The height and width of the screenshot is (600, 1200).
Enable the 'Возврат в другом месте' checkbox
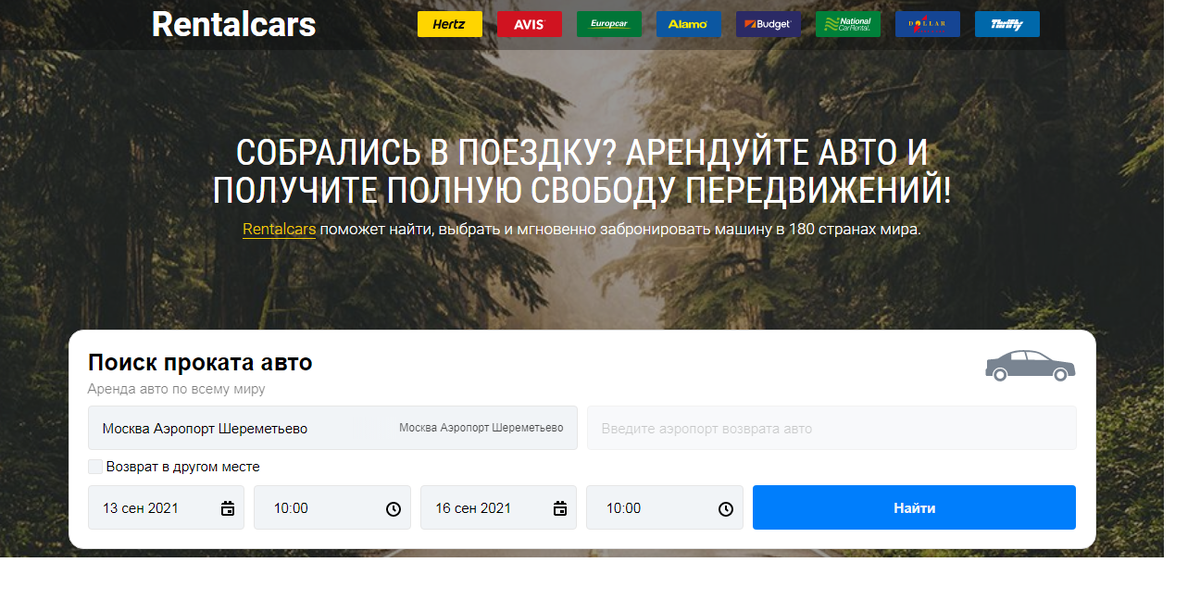(95, 466)
